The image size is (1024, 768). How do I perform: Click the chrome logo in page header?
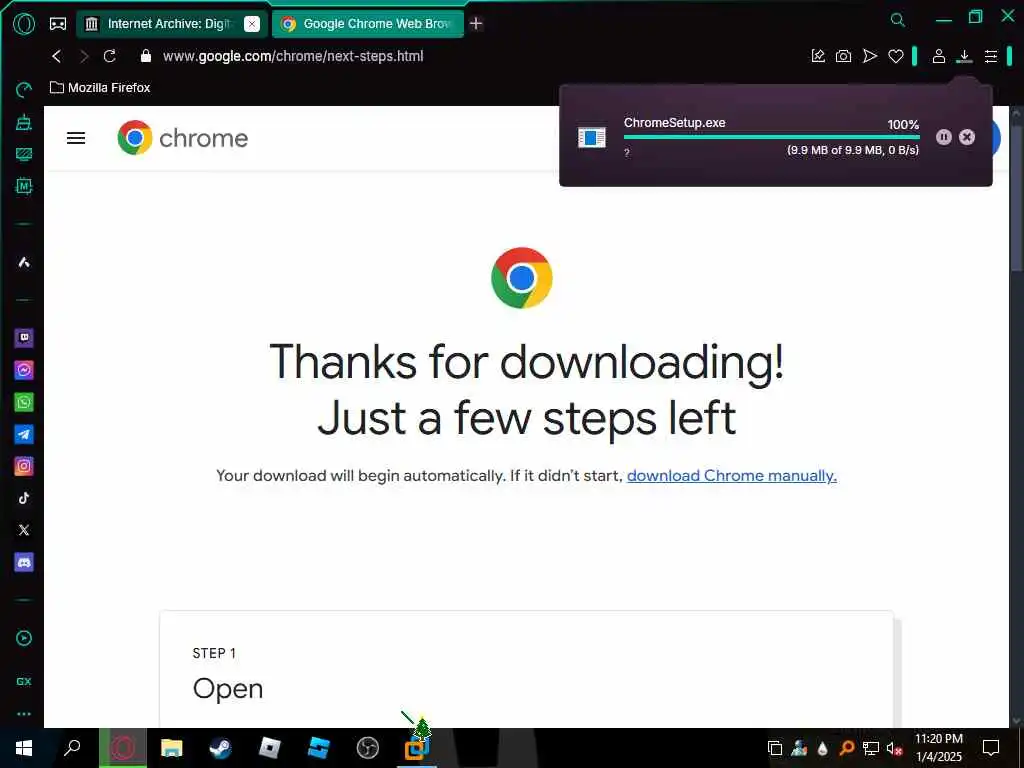click(x=183, y=138)
